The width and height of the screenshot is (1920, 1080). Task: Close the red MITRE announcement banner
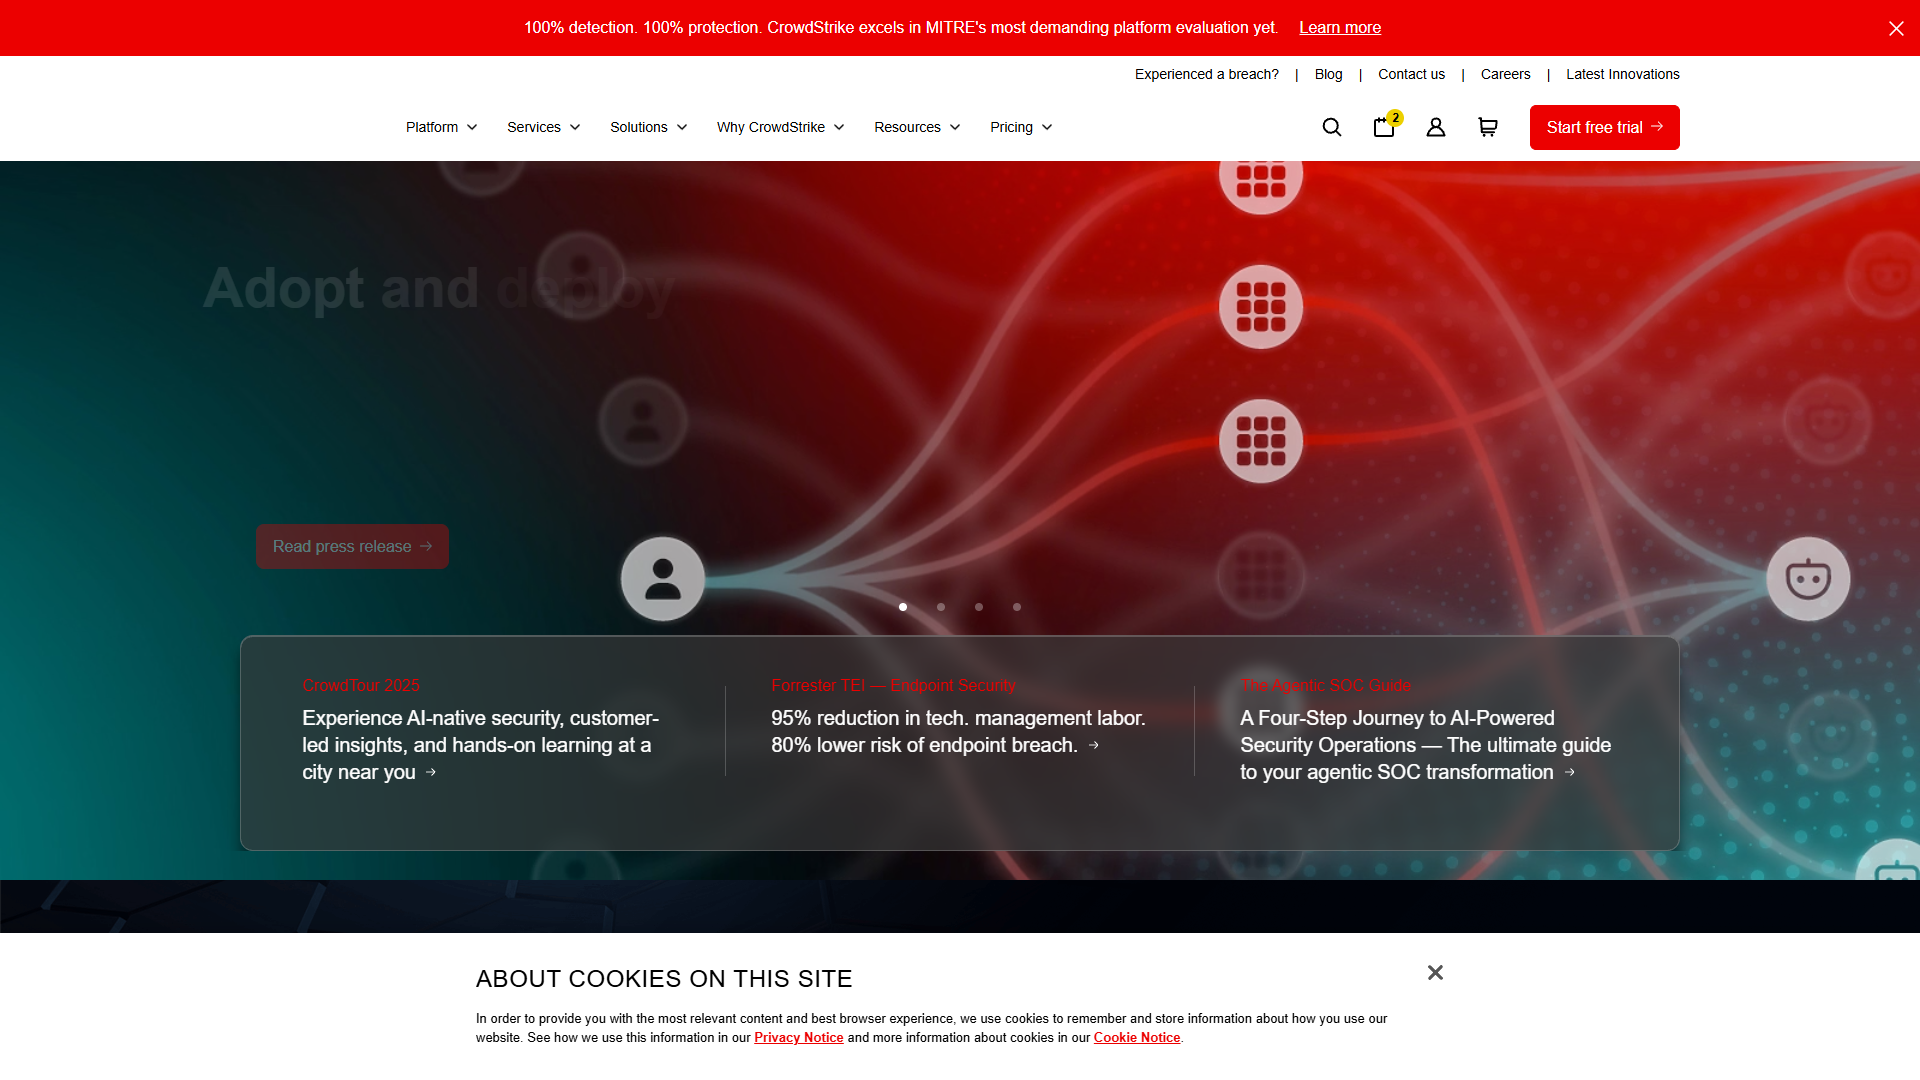[x=1896, y=28]
